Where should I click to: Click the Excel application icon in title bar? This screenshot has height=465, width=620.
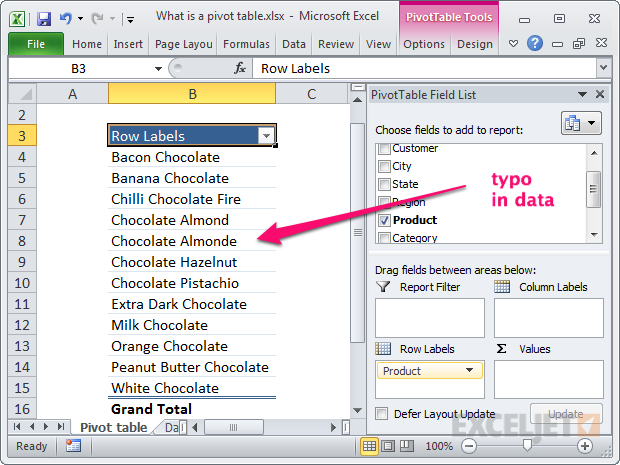(17, 19)
